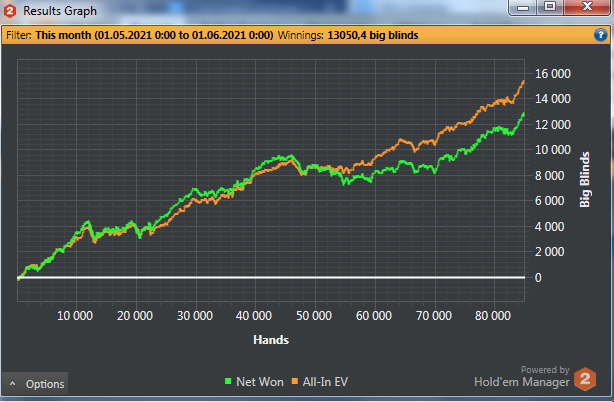Screen dimensions: 614x402
Task: Click the winnings value 13050,4 big blinds
Action: [x=373, y=35]
